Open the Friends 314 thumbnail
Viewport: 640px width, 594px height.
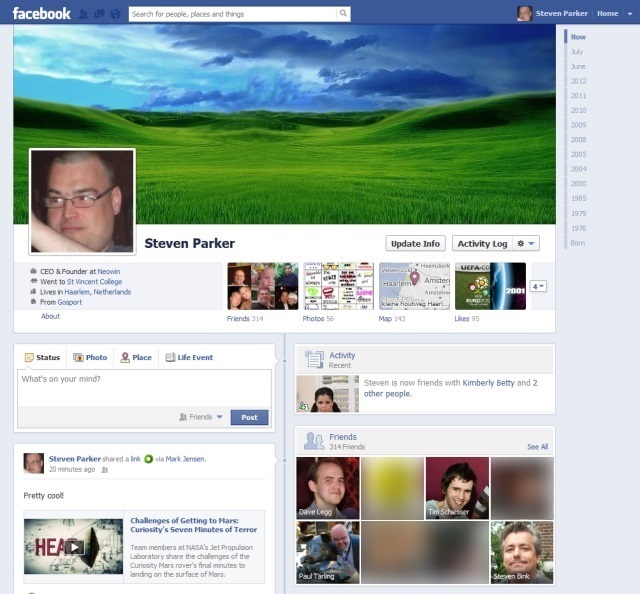(x=263, y=286)
